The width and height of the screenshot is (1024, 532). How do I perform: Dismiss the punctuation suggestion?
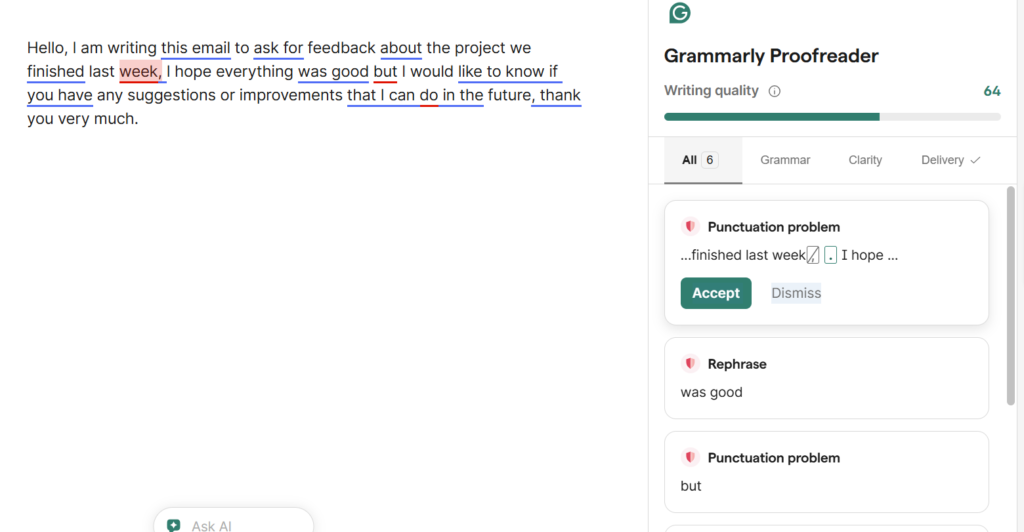(796, 293)
